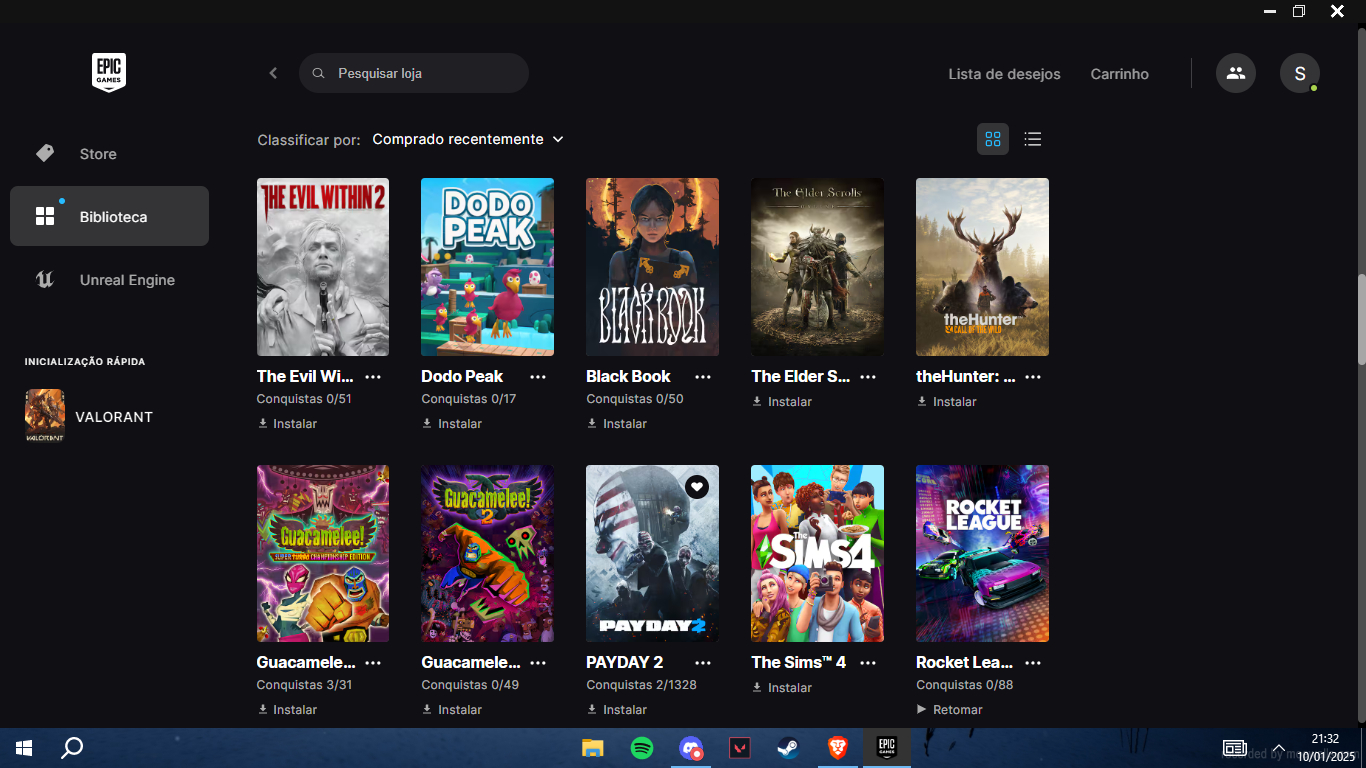Image resolution: width=1366 pixels, height=768 pixels.
Task: Toggle the favorite heart on PAYDAY 2
Action: pyautogui.click(x=697, y=487)
